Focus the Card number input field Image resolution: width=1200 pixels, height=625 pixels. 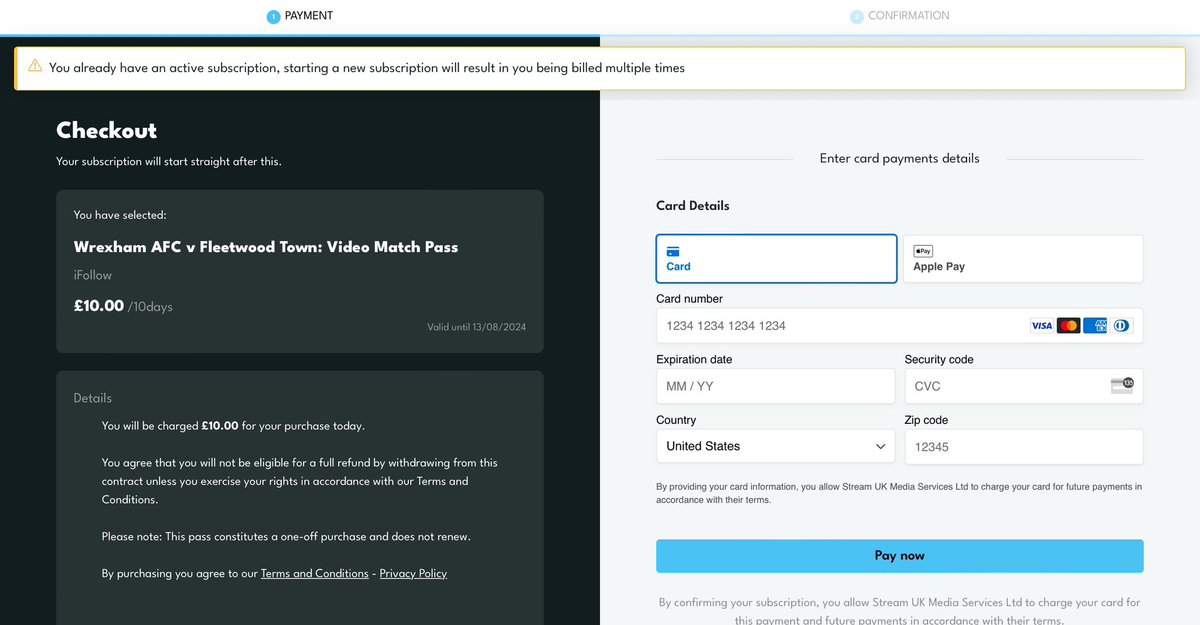tap(899, 326)
